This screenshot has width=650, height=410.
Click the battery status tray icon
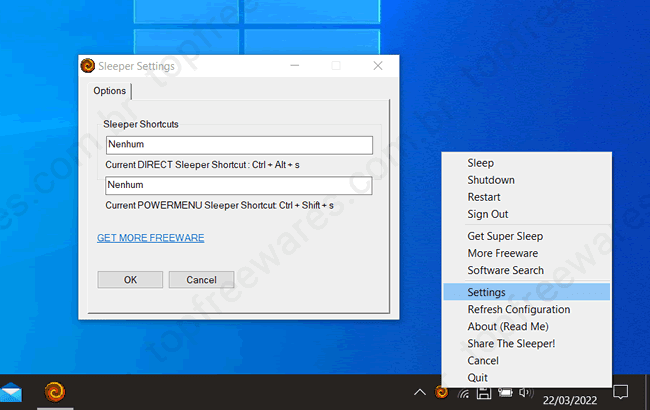(x=505, y=393)
